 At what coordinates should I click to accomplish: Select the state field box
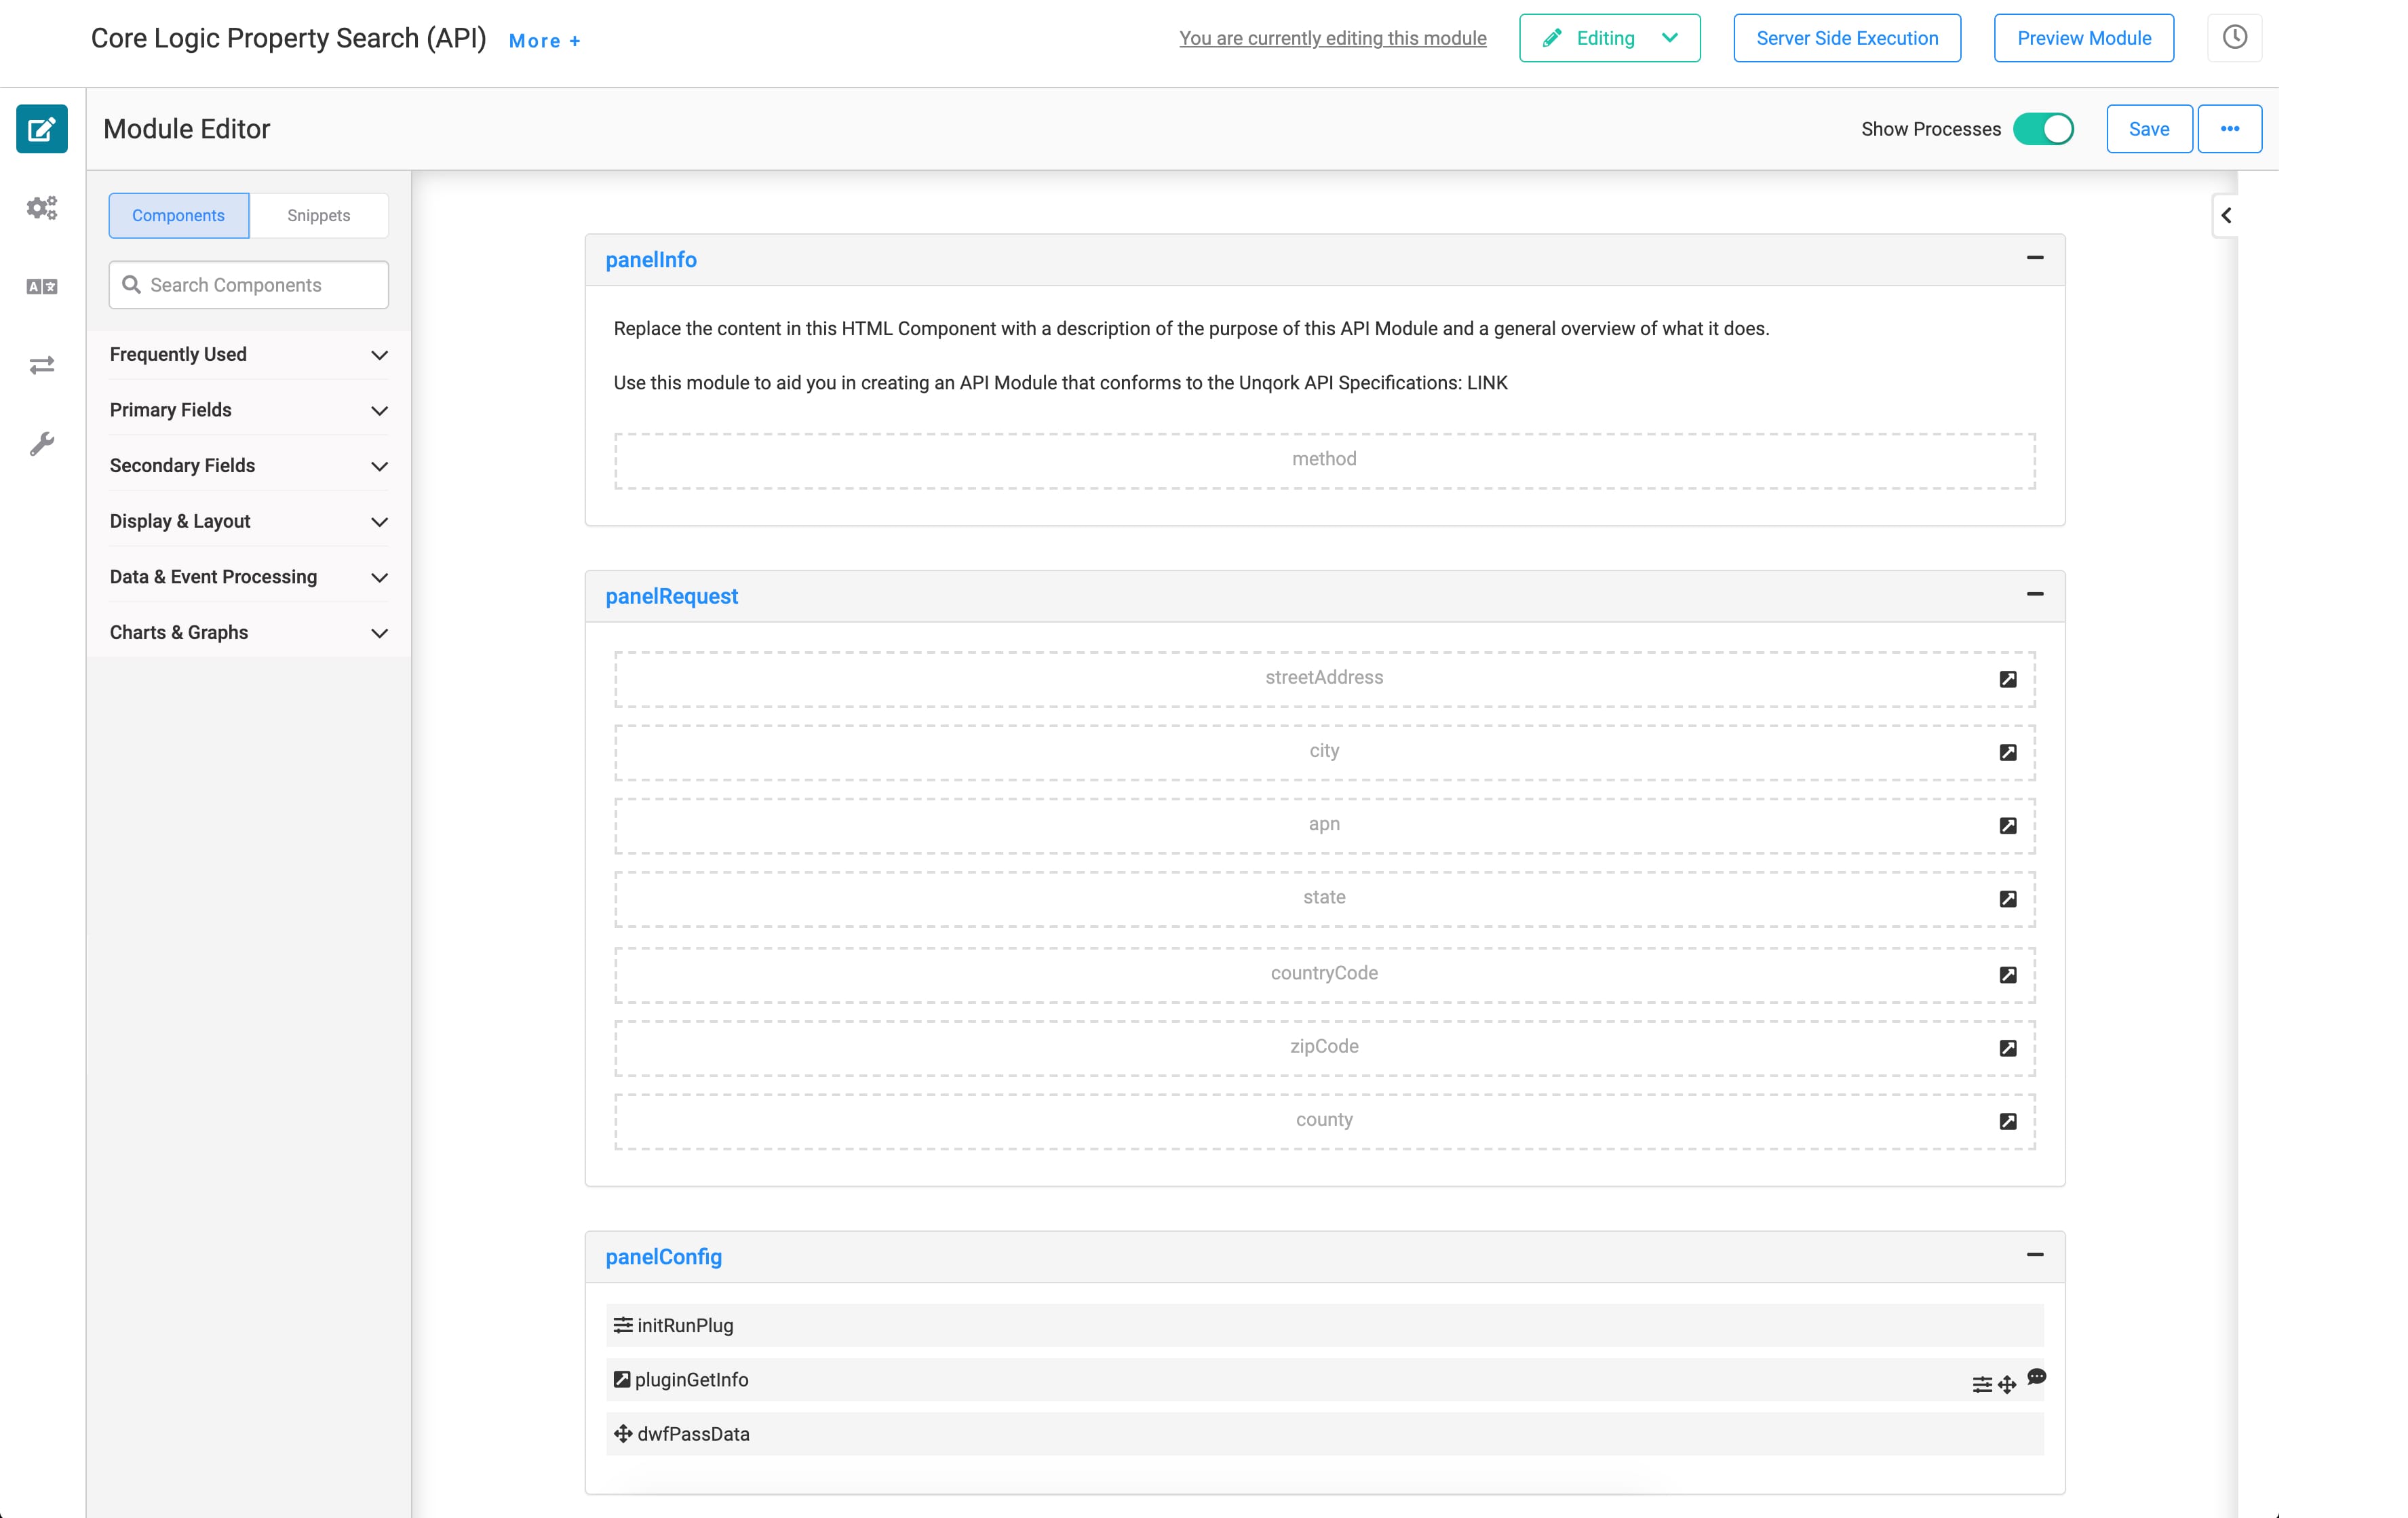click(x=1325, y=899)
